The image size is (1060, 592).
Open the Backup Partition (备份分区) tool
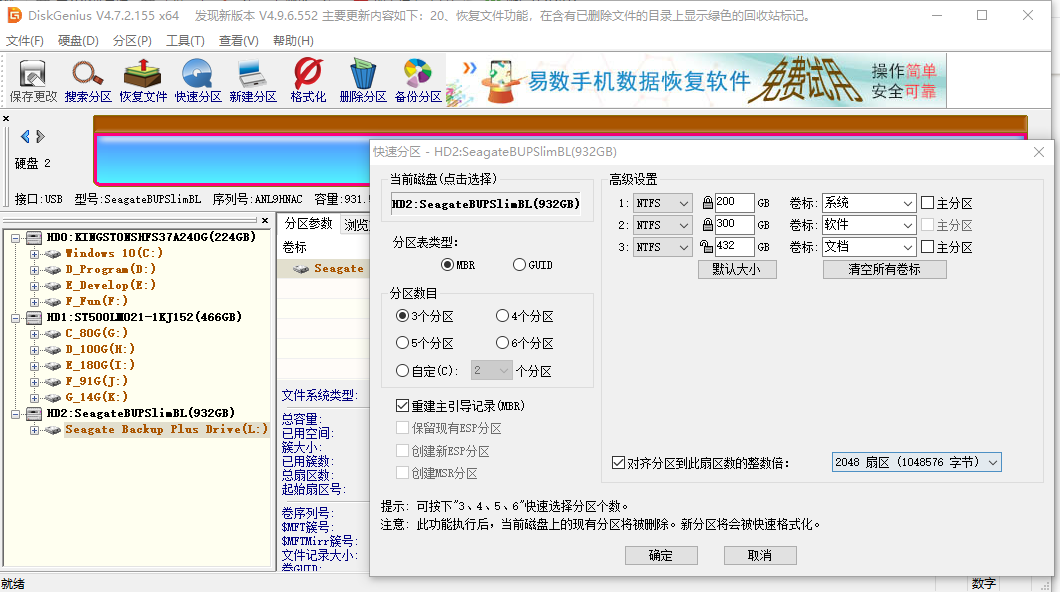click(418, 81)
